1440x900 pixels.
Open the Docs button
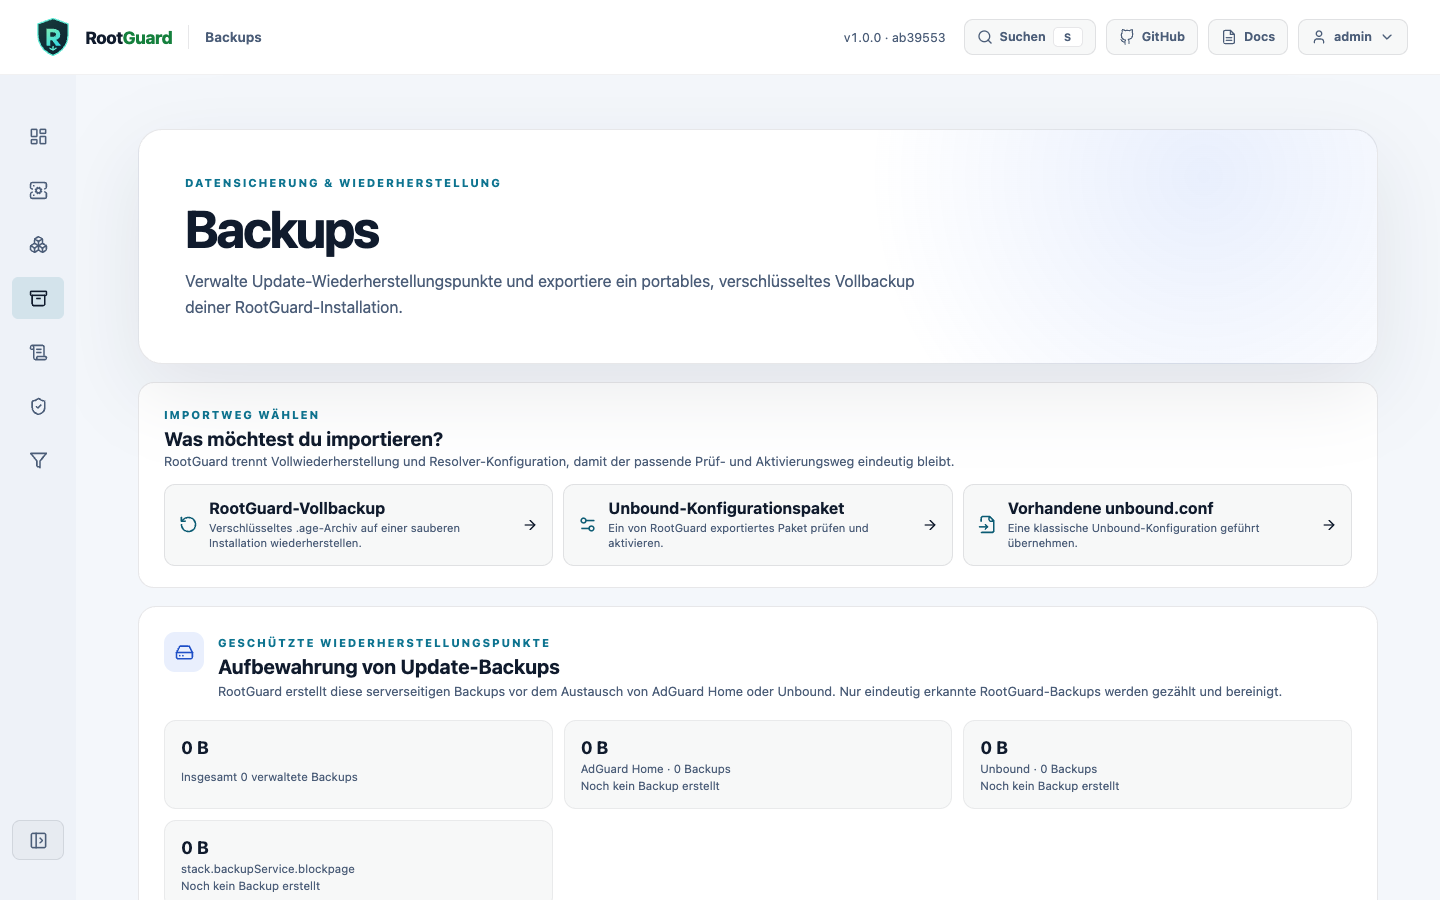(1248, 37)
